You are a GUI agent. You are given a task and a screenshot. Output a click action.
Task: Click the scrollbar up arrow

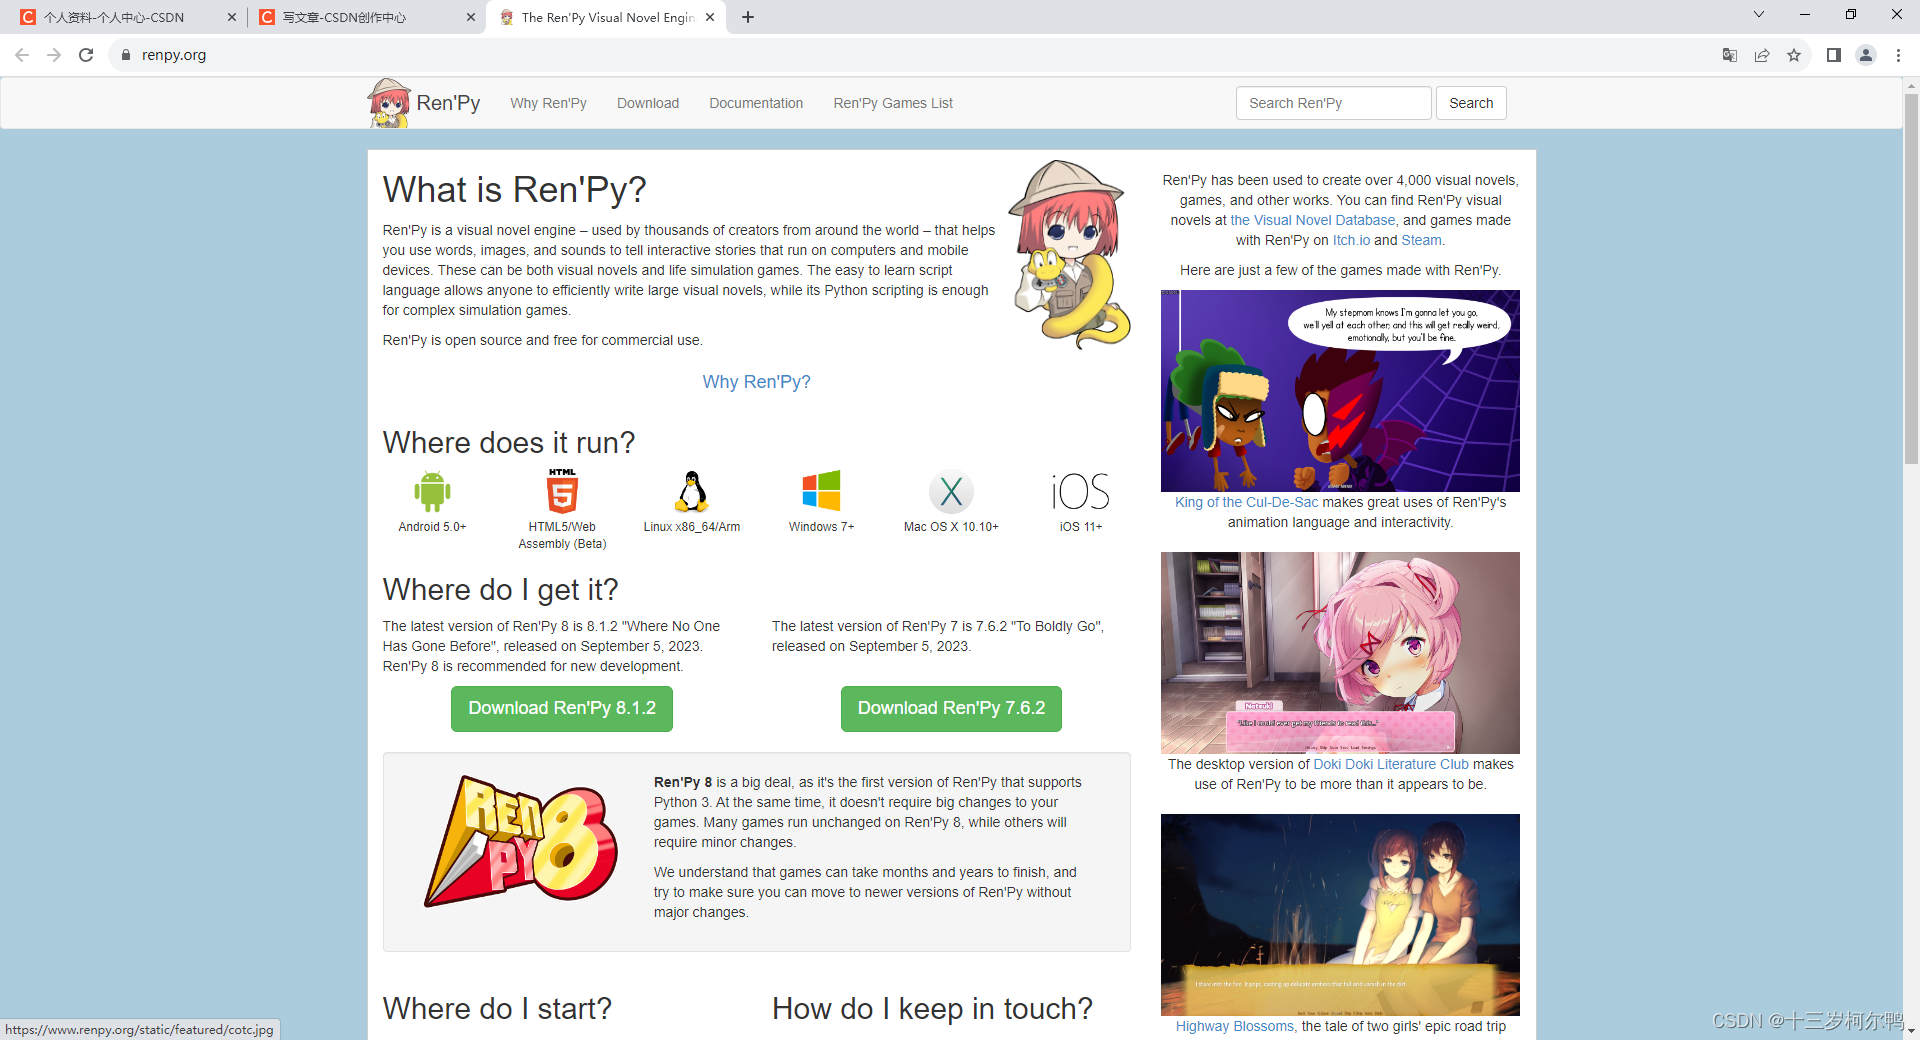(x=1911, y=85)
